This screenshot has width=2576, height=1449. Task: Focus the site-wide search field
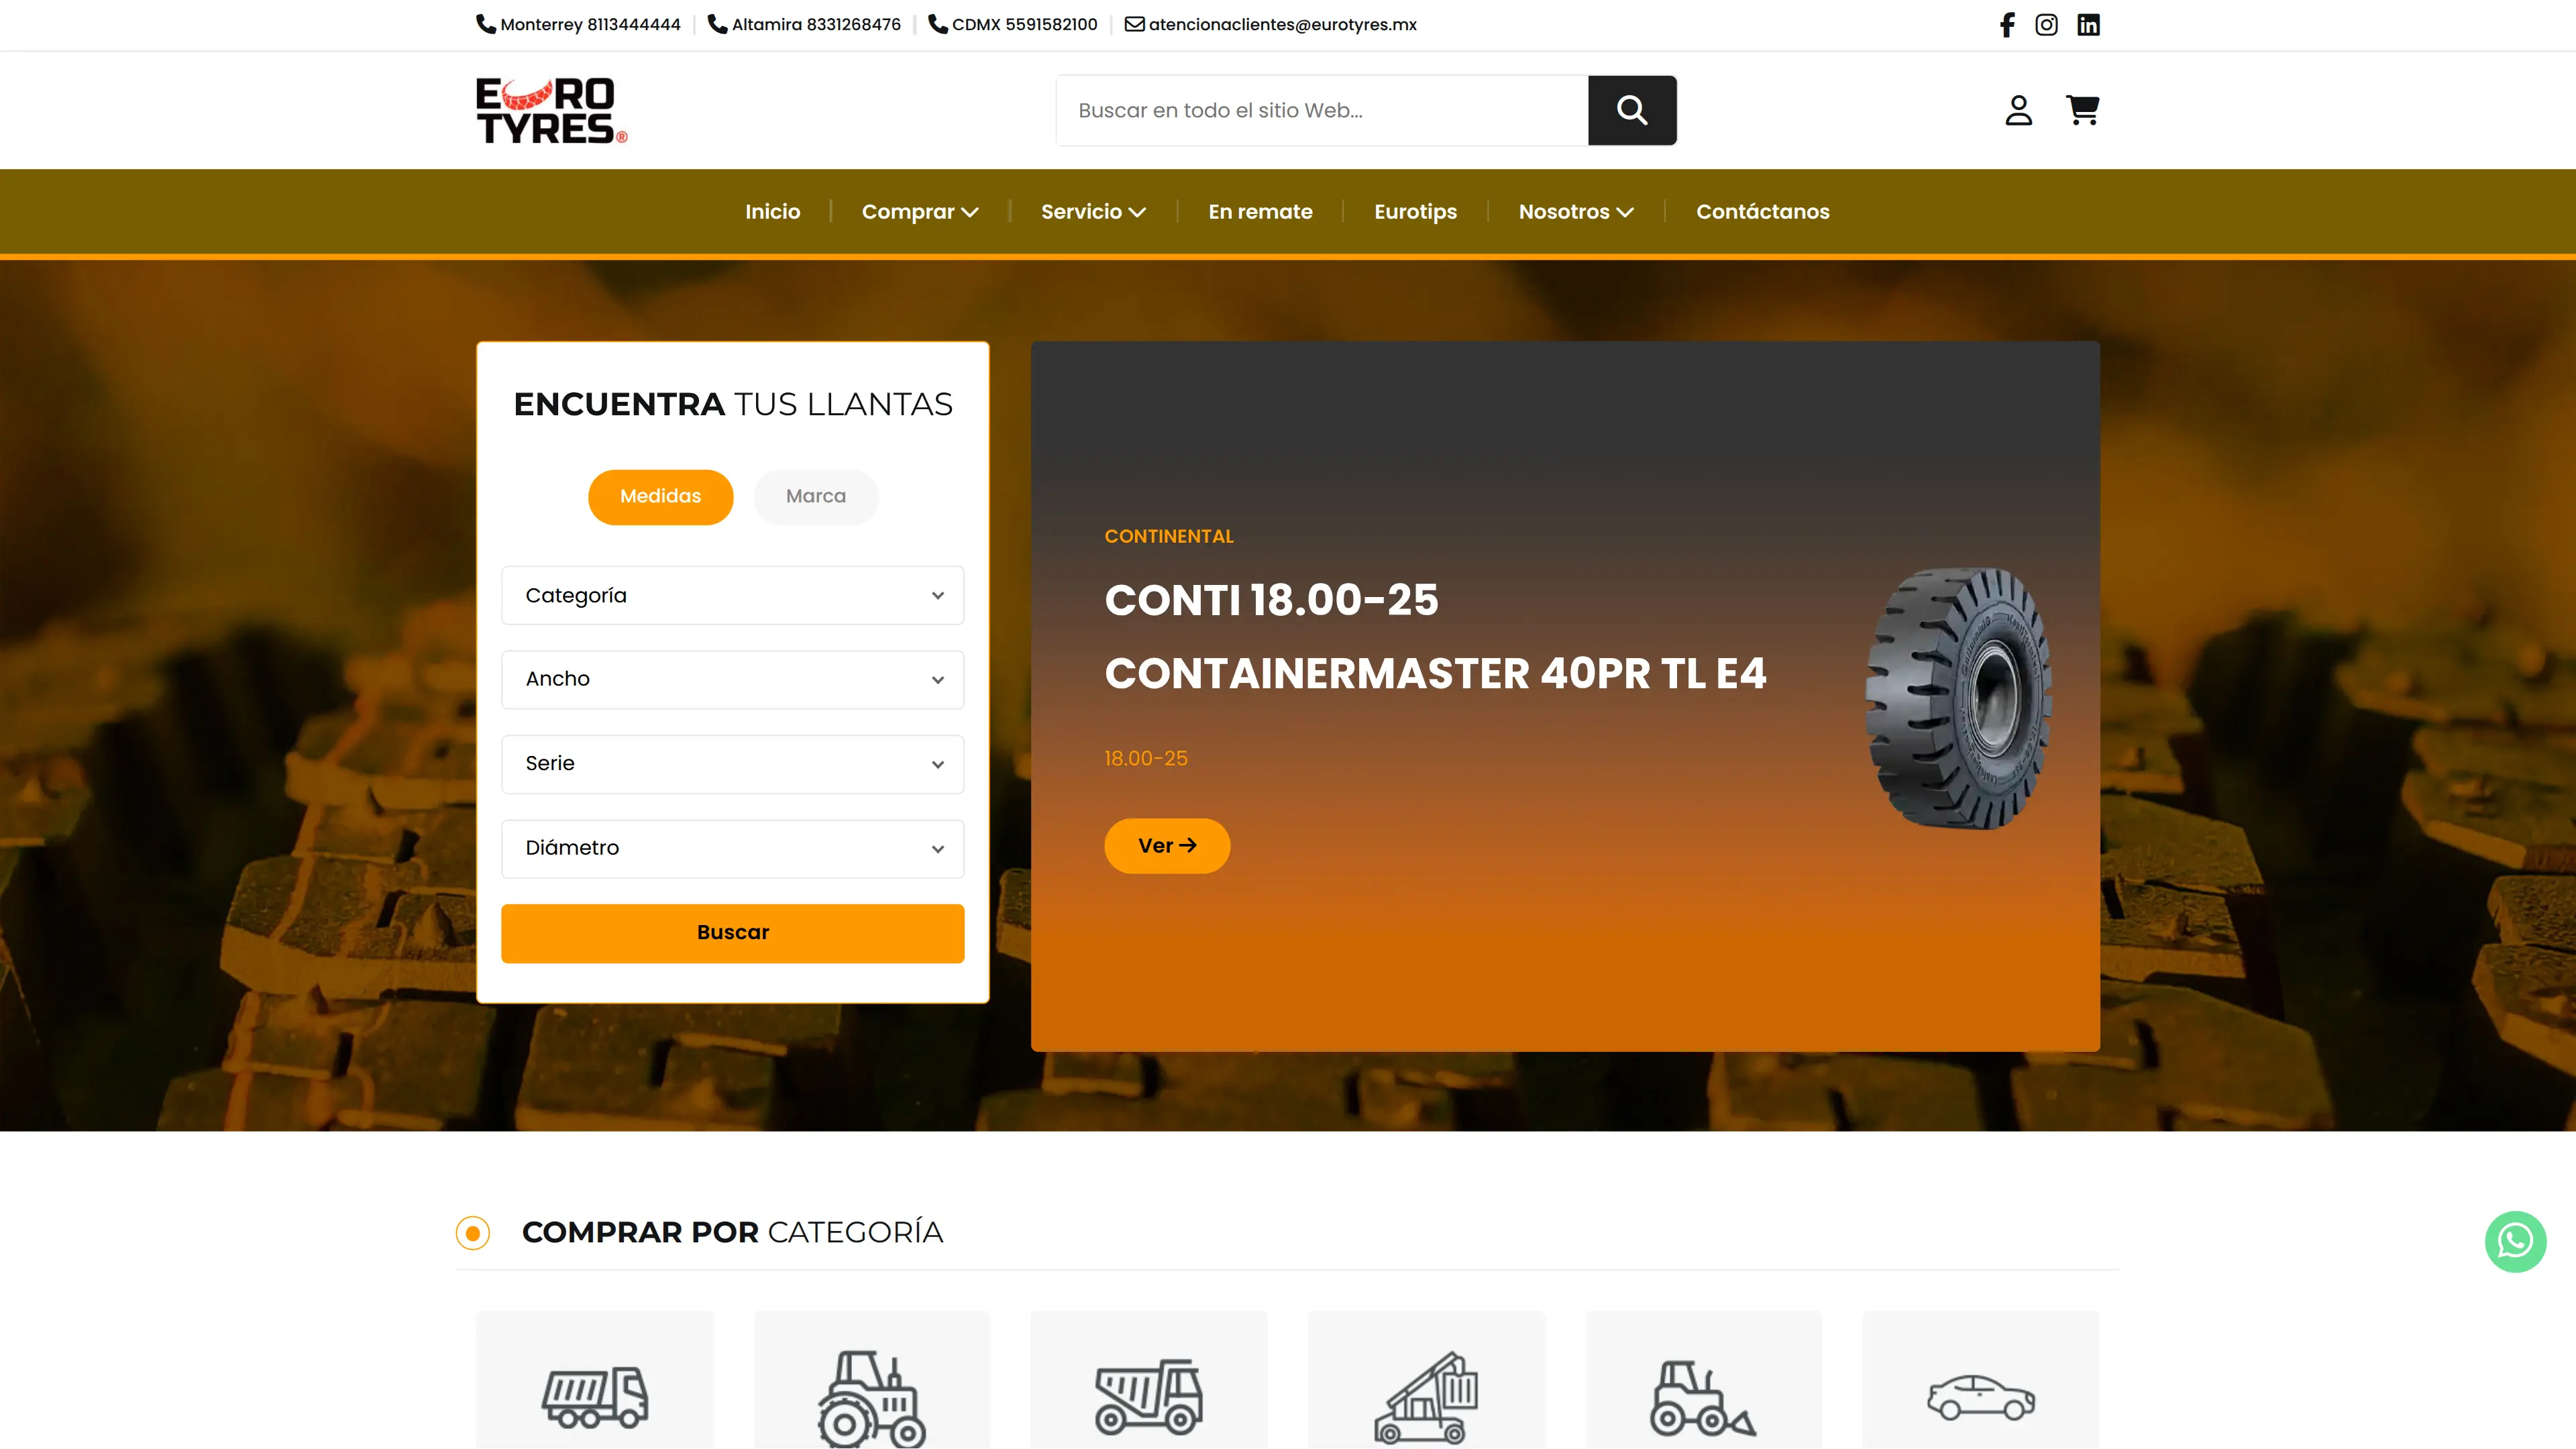pos(1322,110)
